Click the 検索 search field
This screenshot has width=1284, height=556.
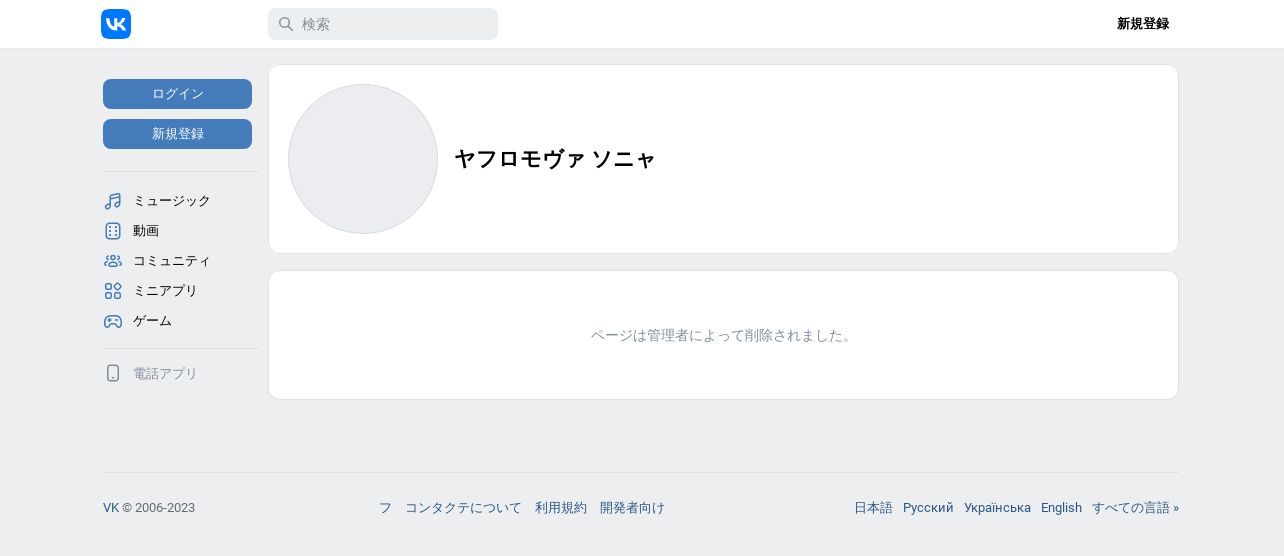point(383,24)
